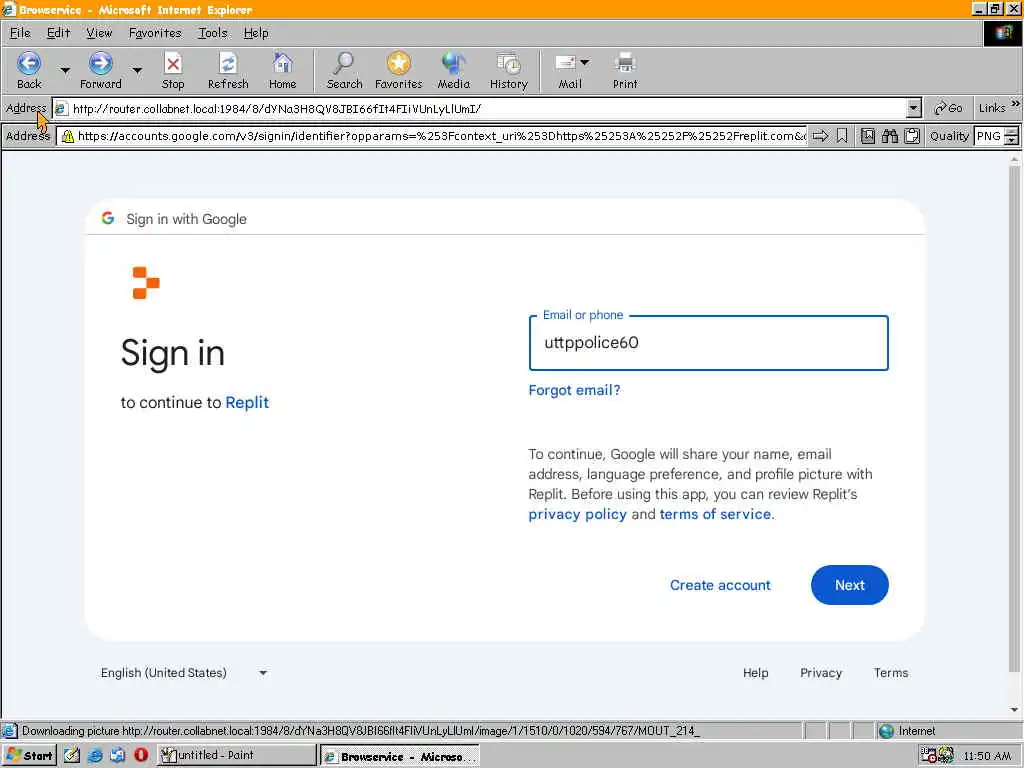The width and height of the screenshot is (1024, 768).
Task: Open the Favorites menu
Action: 155,33
